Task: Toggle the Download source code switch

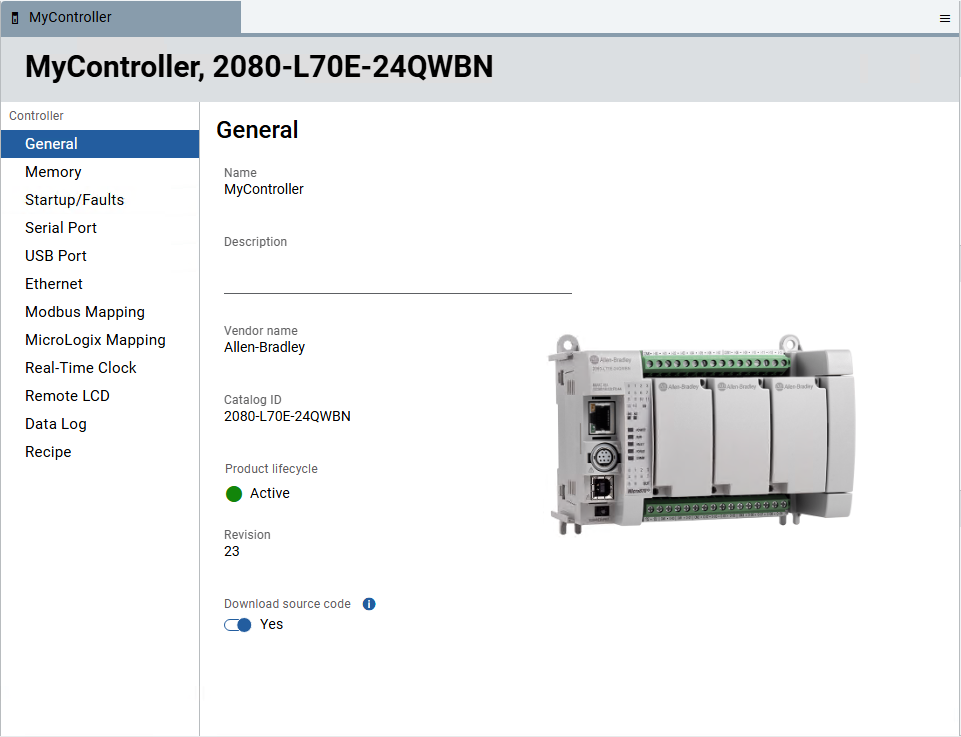Action: click(x=238, y=625)
